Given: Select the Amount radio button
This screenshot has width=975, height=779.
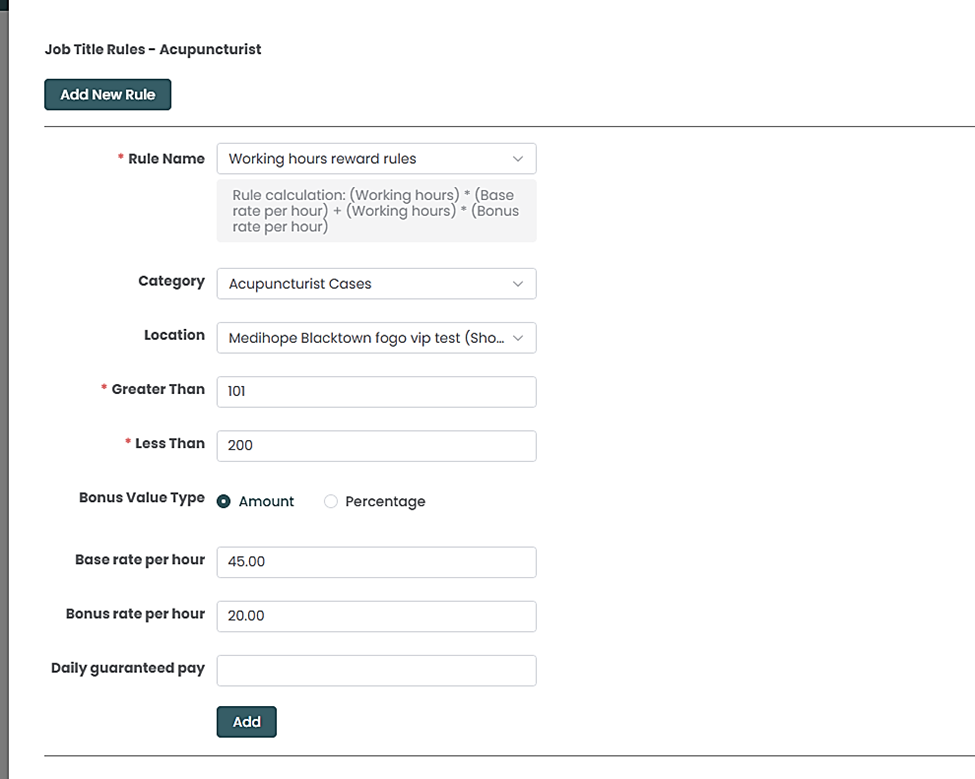Looking at the screenshot, I should 224,502.
